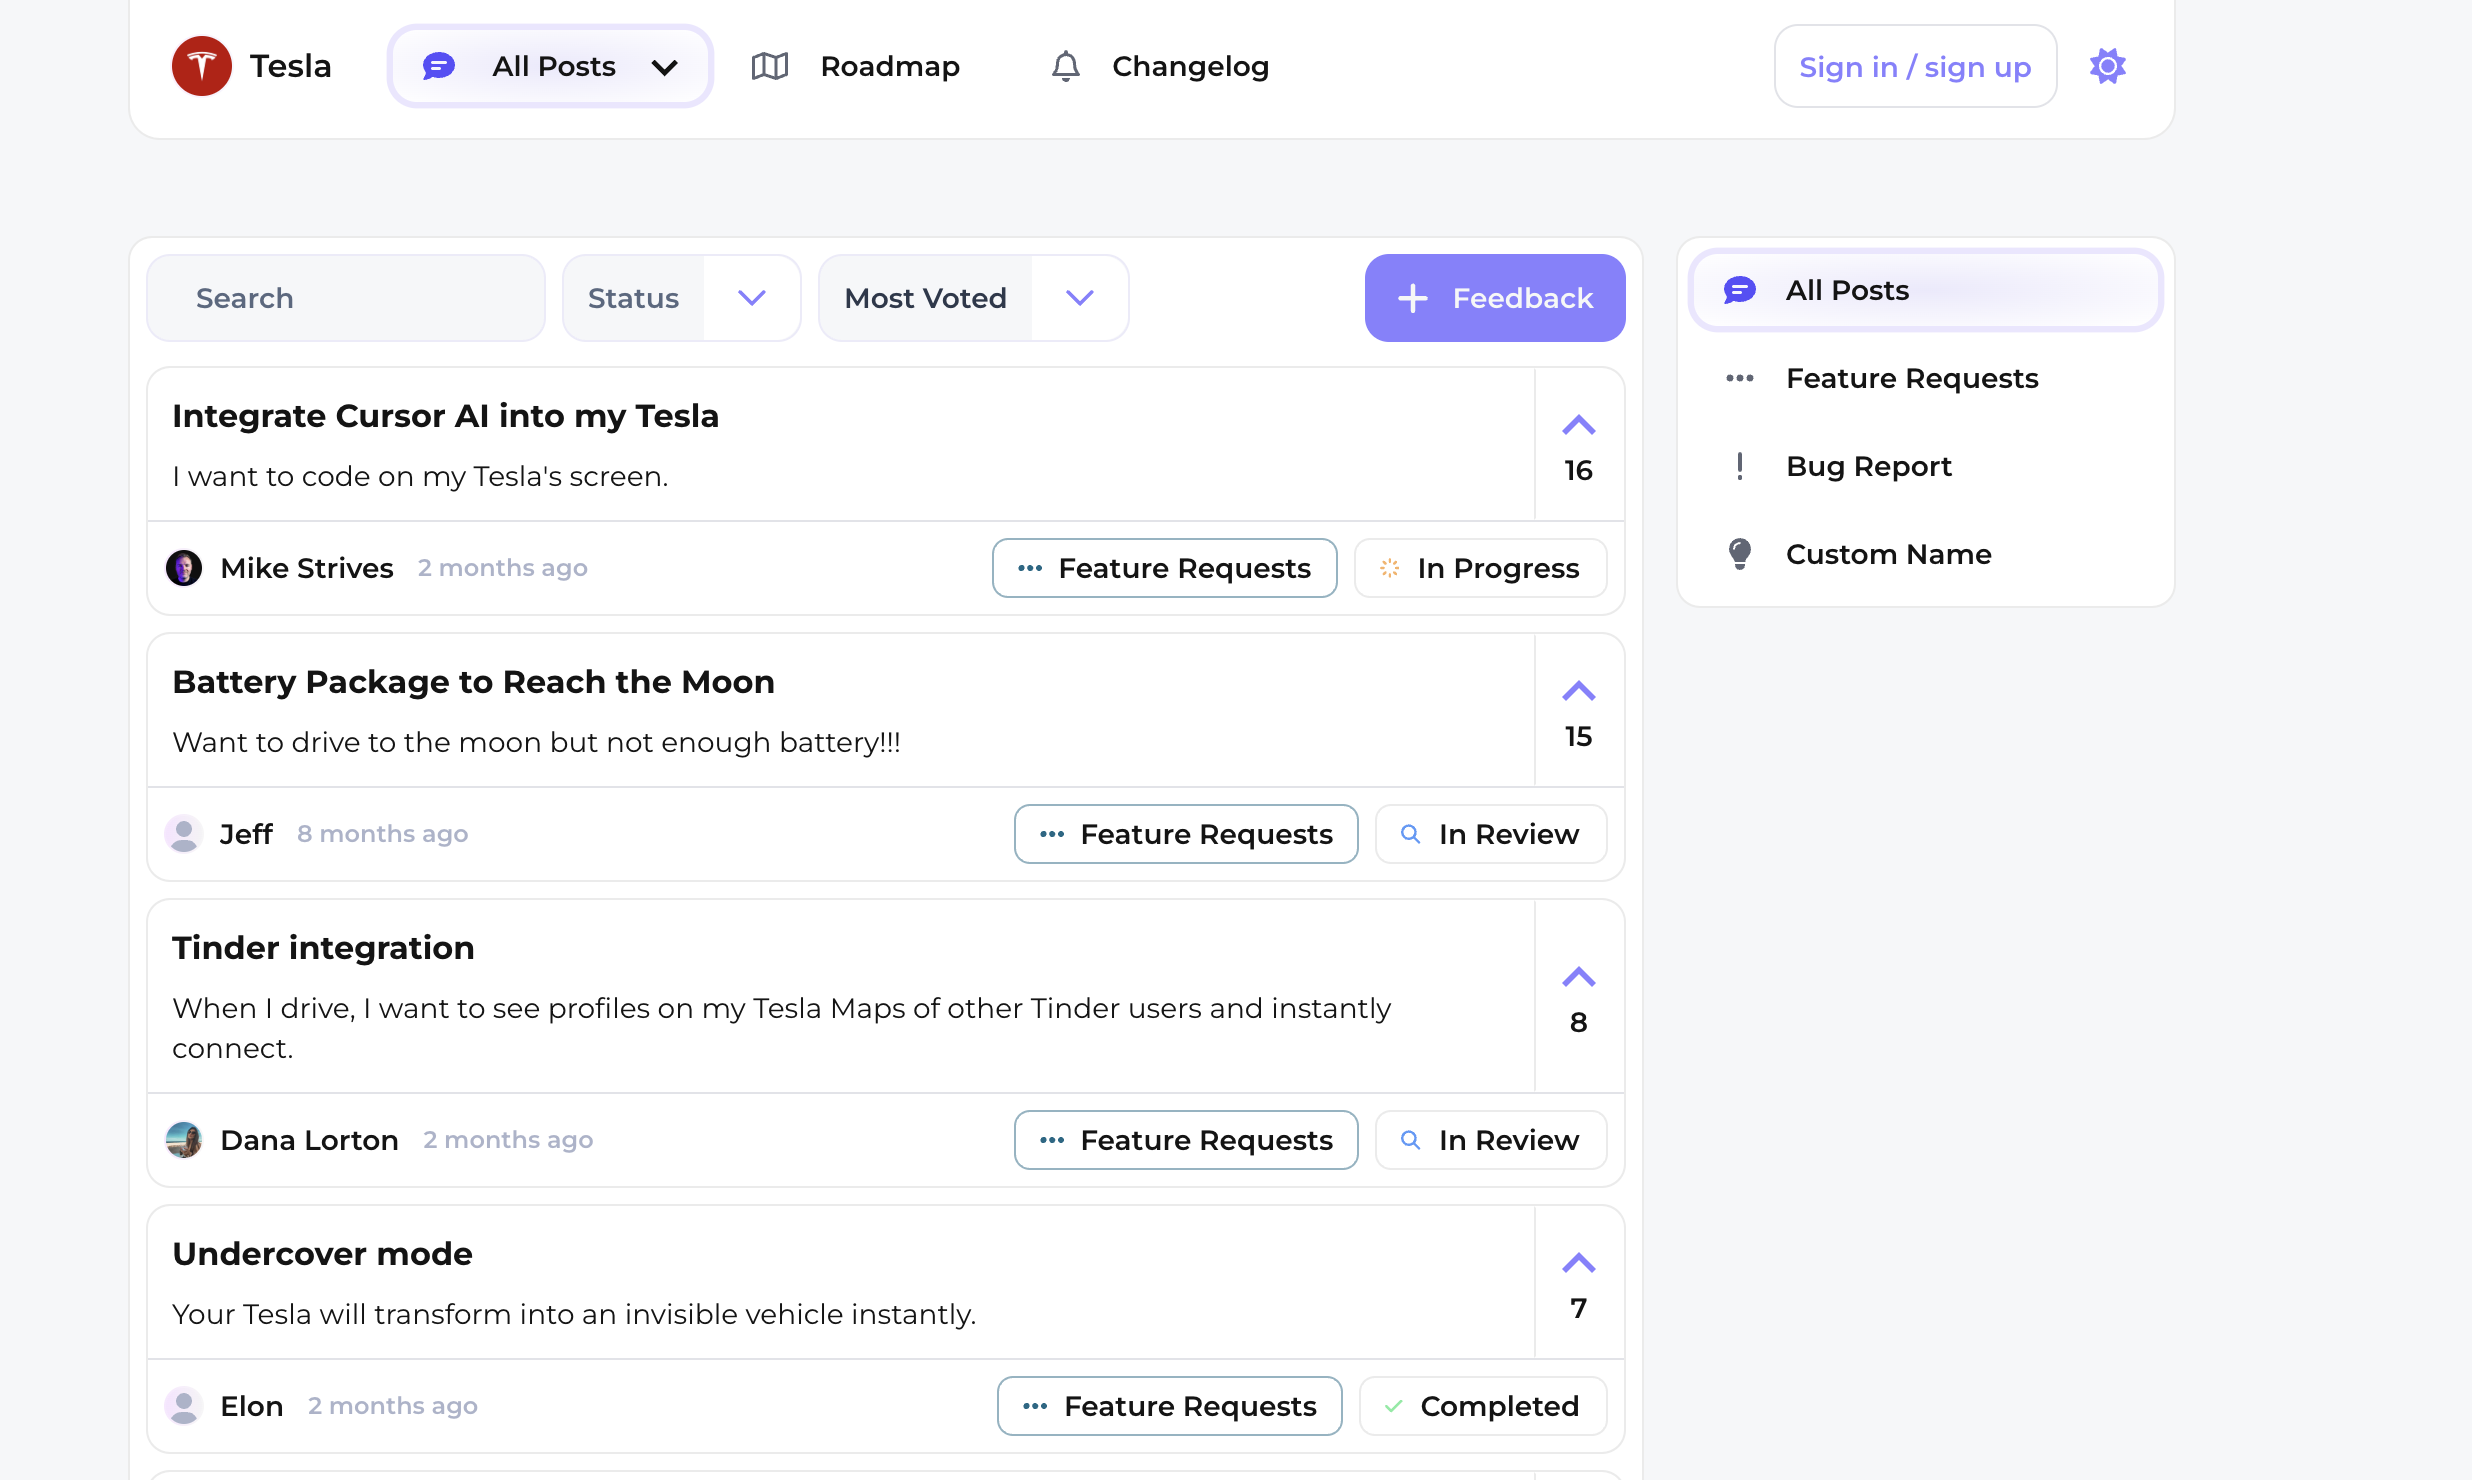Click Dana Lorton's avatar
This screenshot has width=2472, height=1480.
tap(184, 1140)
